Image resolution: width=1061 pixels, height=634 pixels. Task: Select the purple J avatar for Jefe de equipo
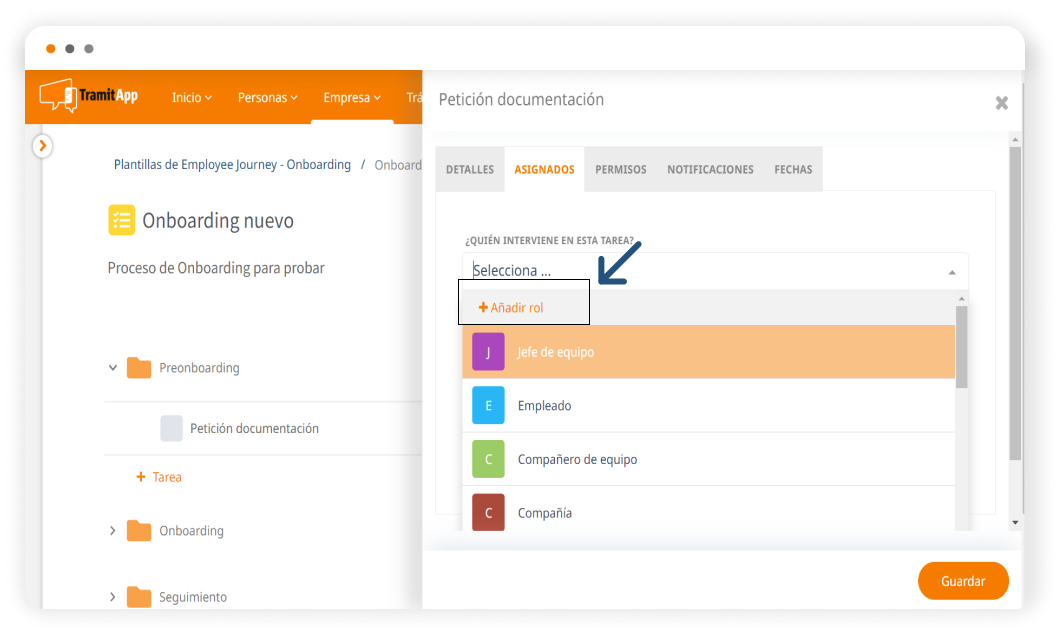488,352
